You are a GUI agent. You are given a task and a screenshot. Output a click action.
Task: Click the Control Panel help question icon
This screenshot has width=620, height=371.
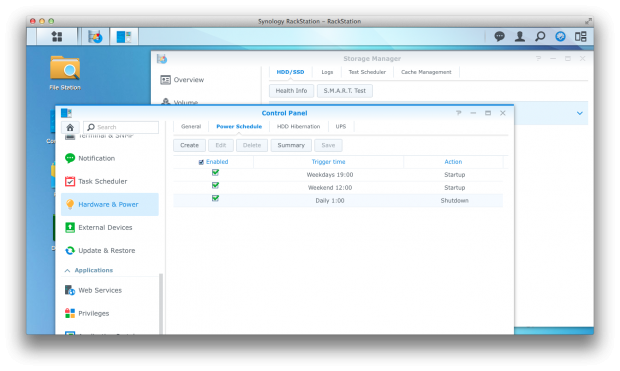[459, 113]
